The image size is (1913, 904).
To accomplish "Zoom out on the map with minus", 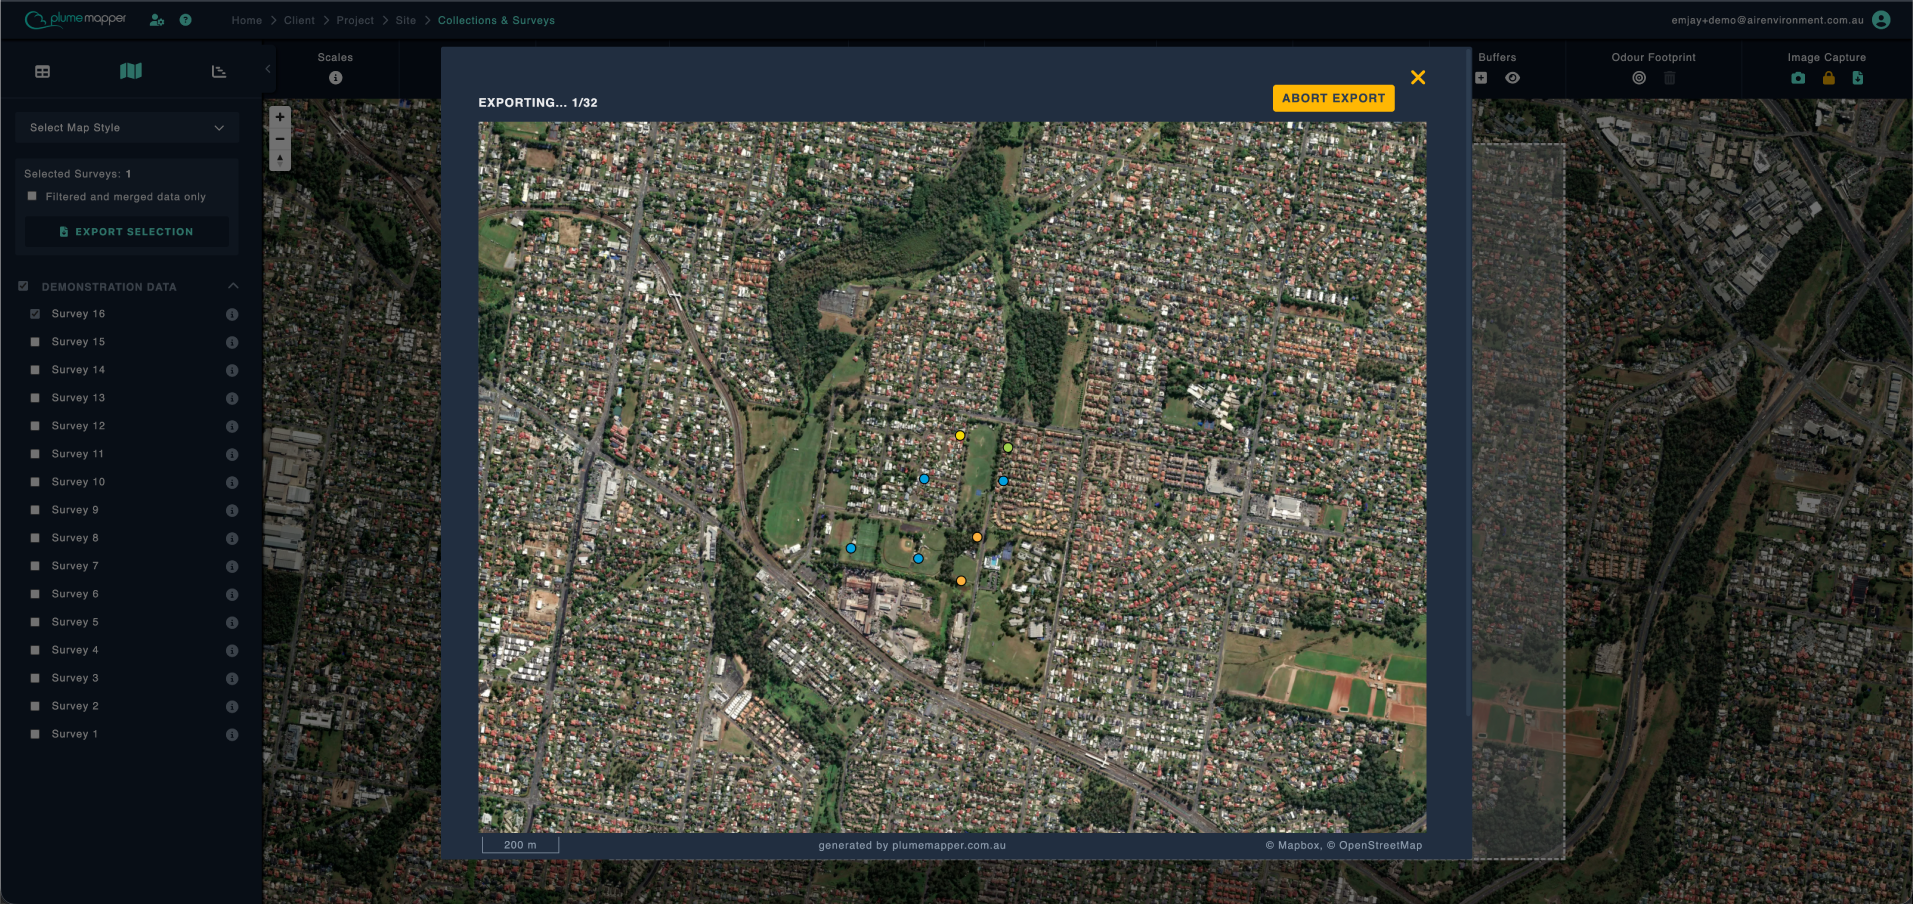I will pos(280,138).
